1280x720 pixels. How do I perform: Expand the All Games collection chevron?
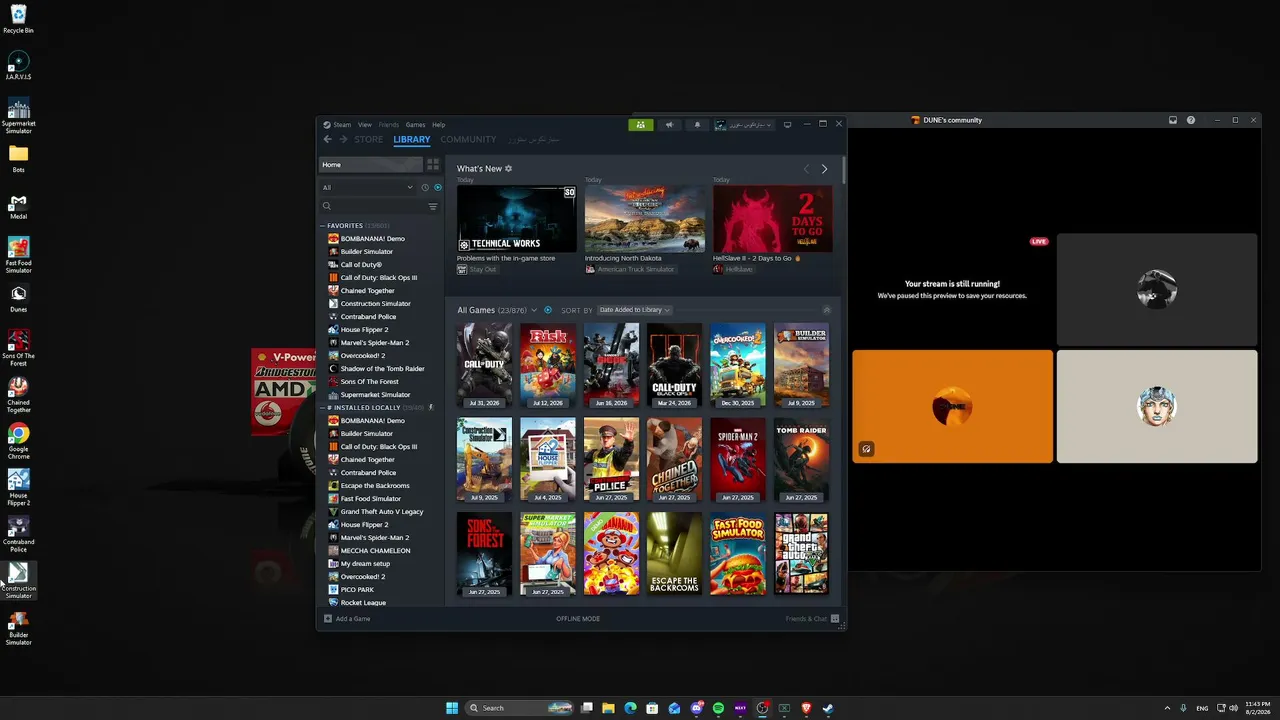(x=534, y=310)
